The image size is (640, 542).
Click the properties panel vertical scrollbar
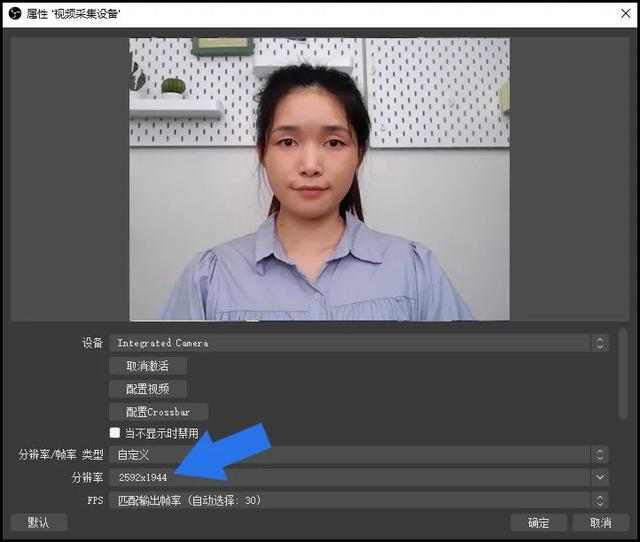tap(623, 373)
